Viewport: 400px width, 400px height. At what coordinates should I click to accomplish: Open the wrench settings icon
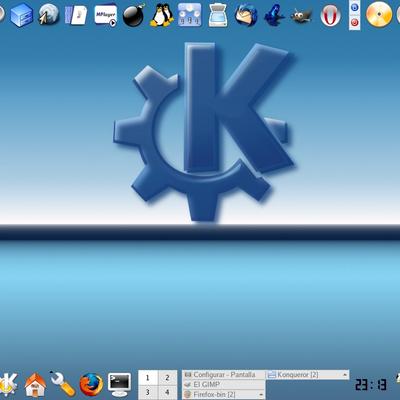click(x=63, y=384)
